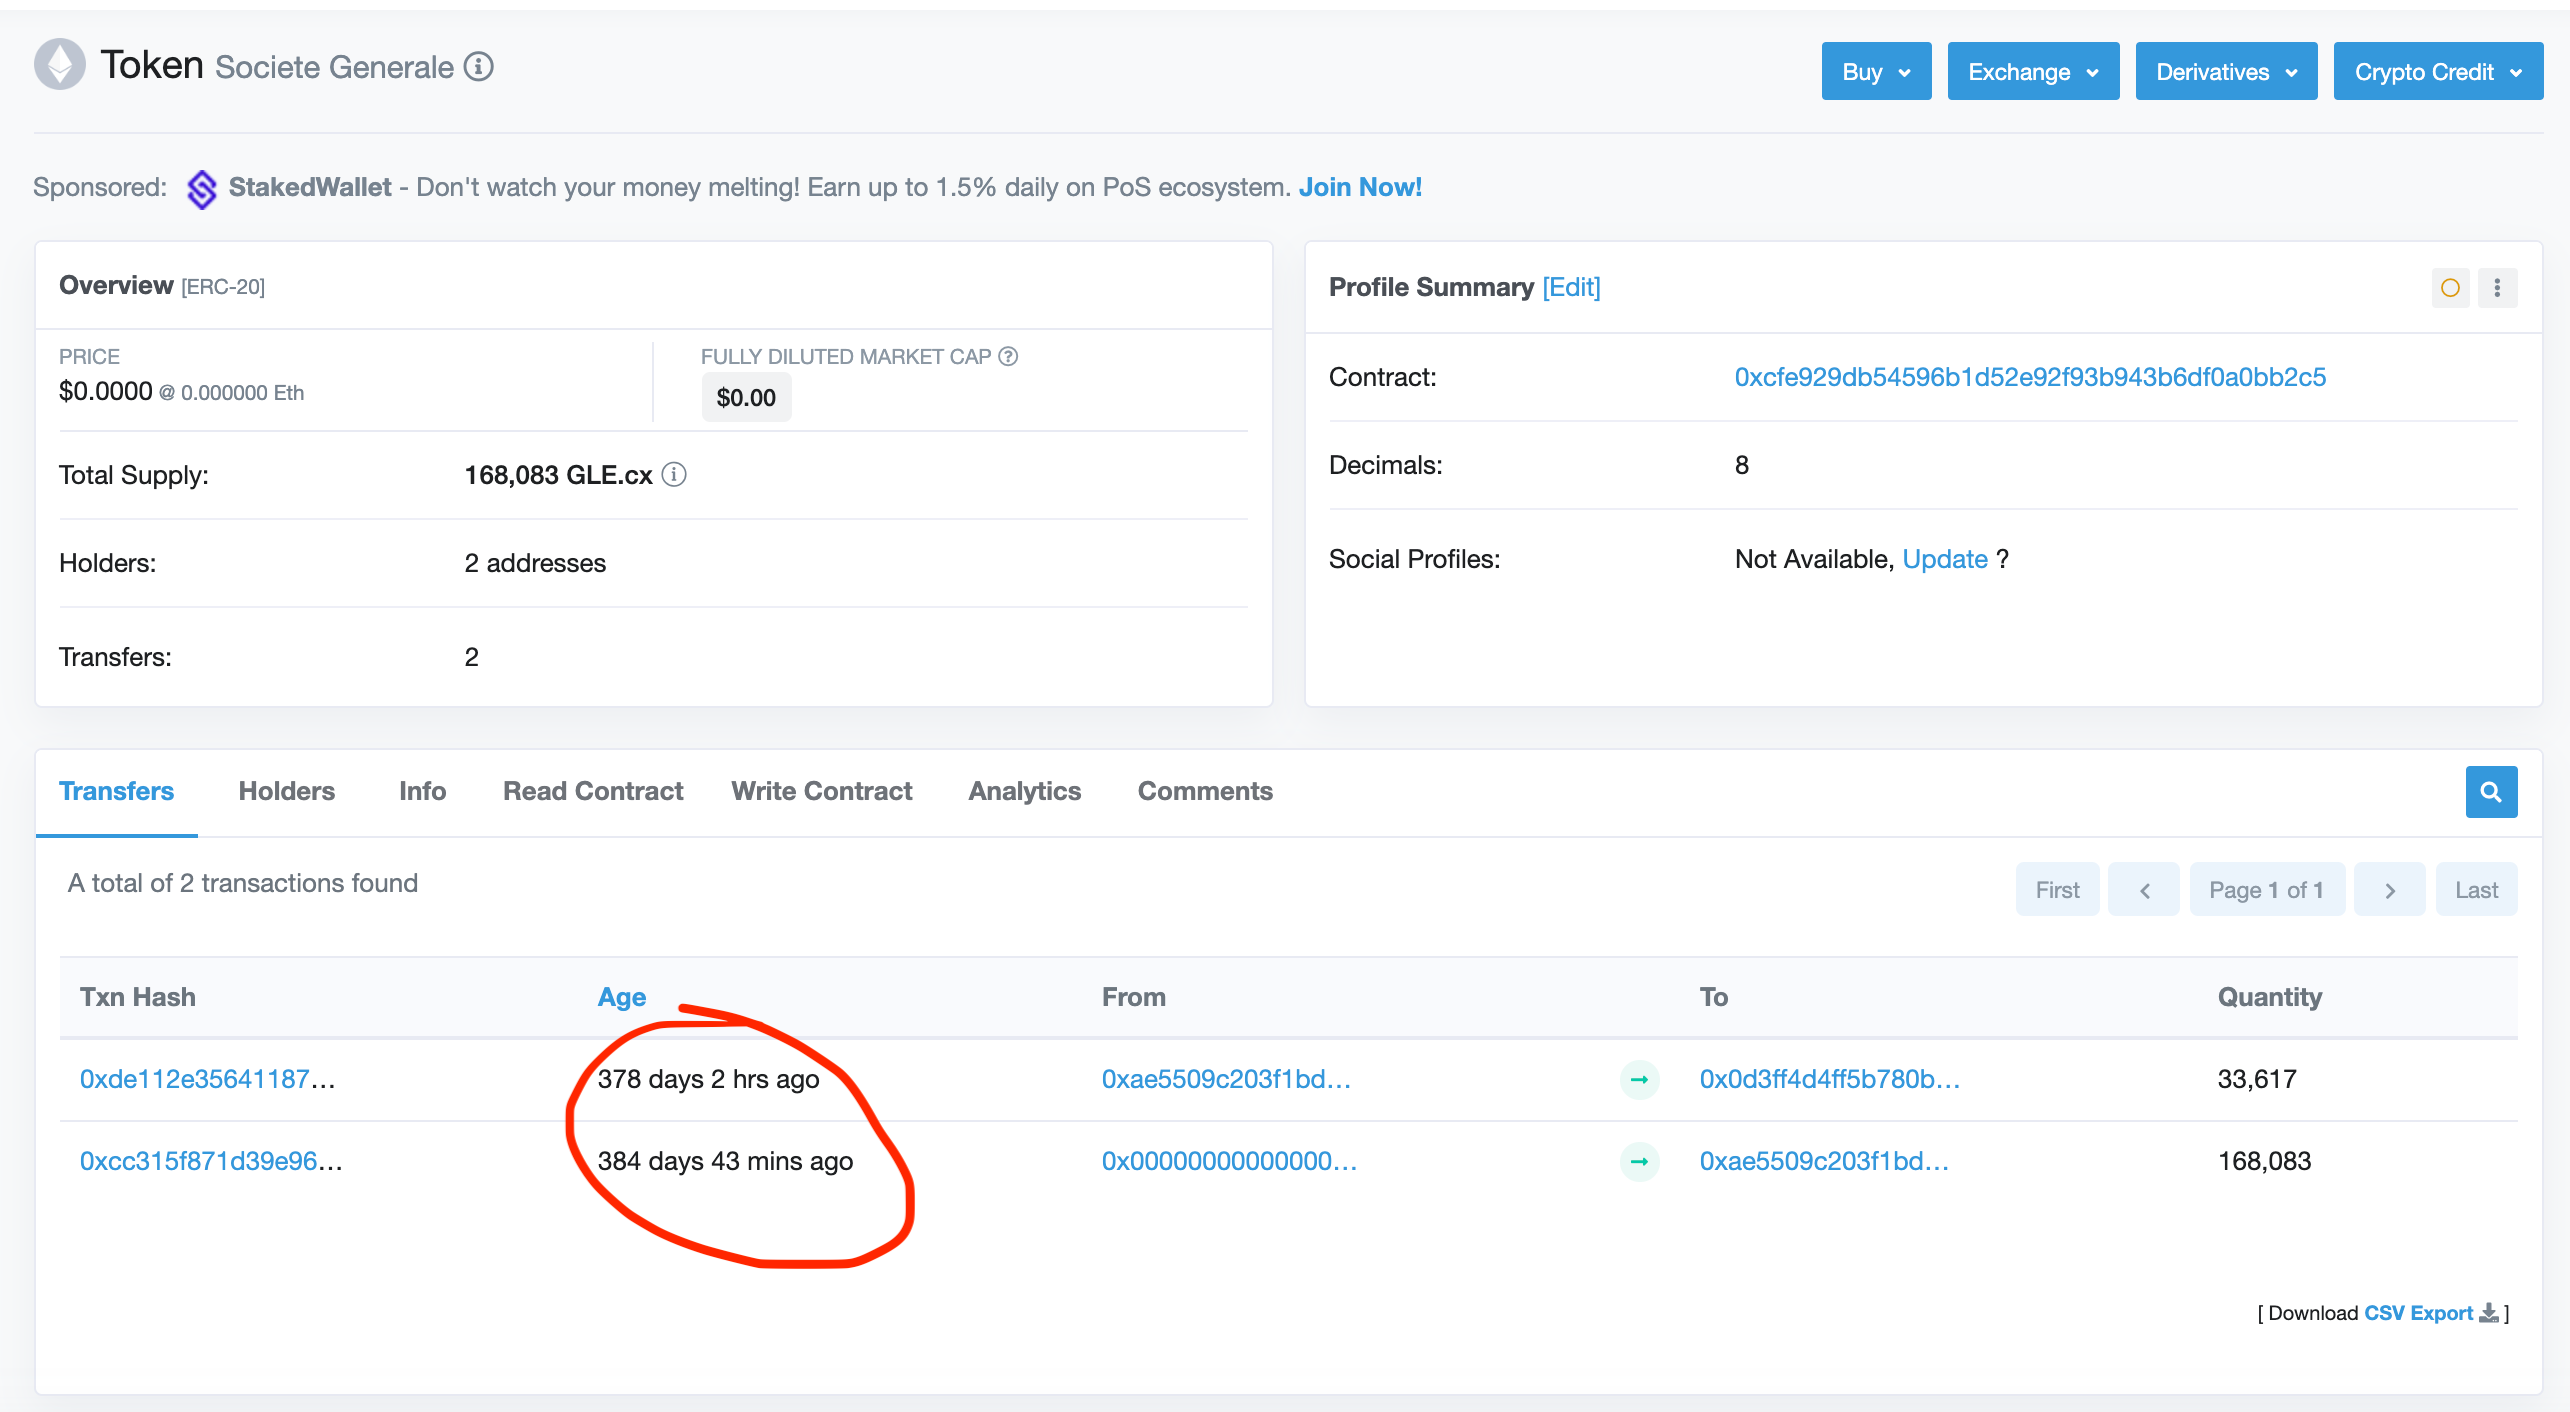Click the orange circle icon in Profile Summary

click(2450, 288)
